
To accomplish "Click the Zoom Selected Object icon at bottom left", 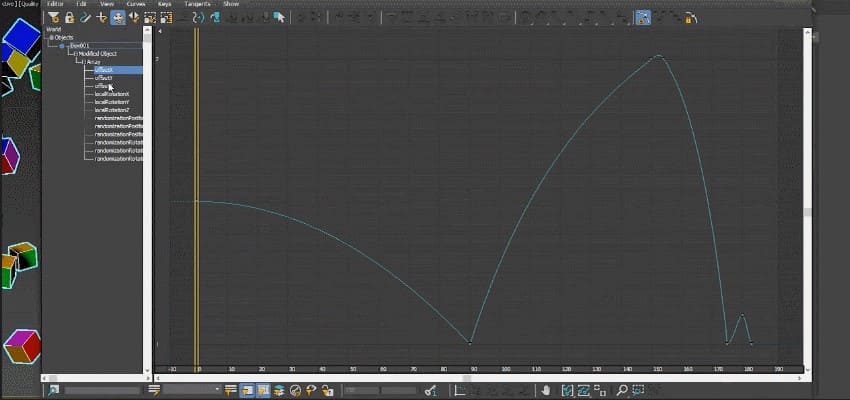I will point(52,390).
